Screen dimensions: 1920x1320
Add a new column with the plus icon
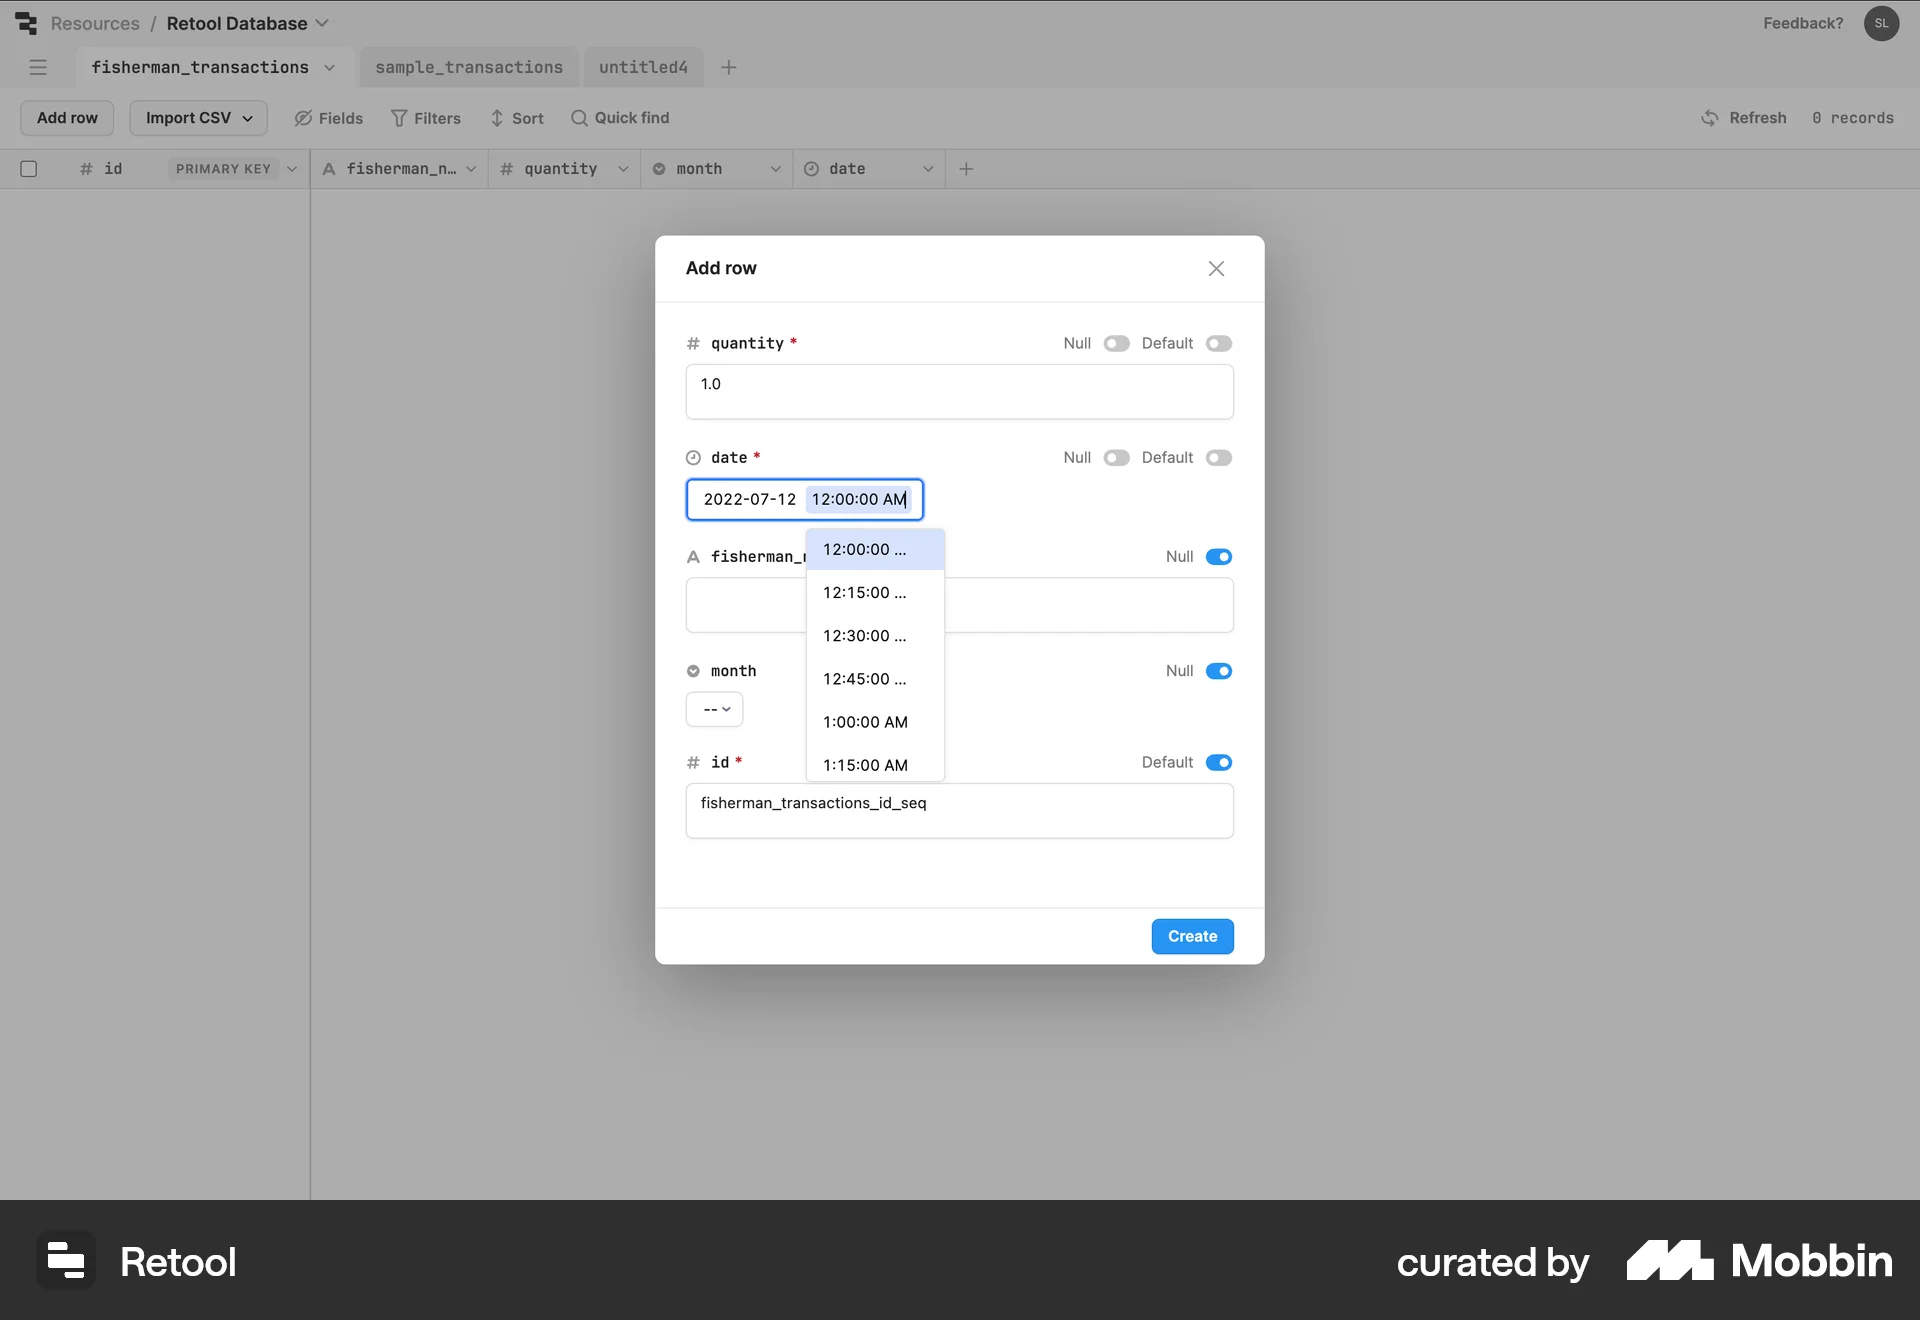point(966,169)
